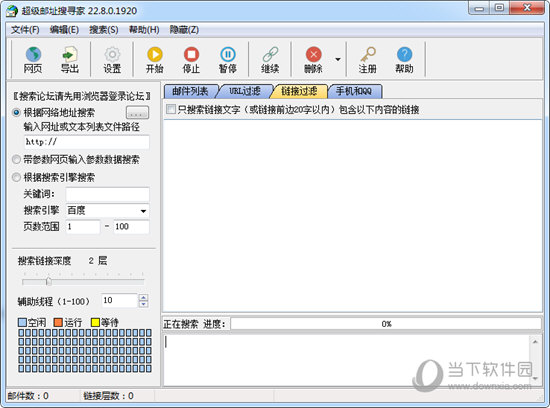Click the 关键词 input field
Screen dimensions: 550x408
[107, 194]
